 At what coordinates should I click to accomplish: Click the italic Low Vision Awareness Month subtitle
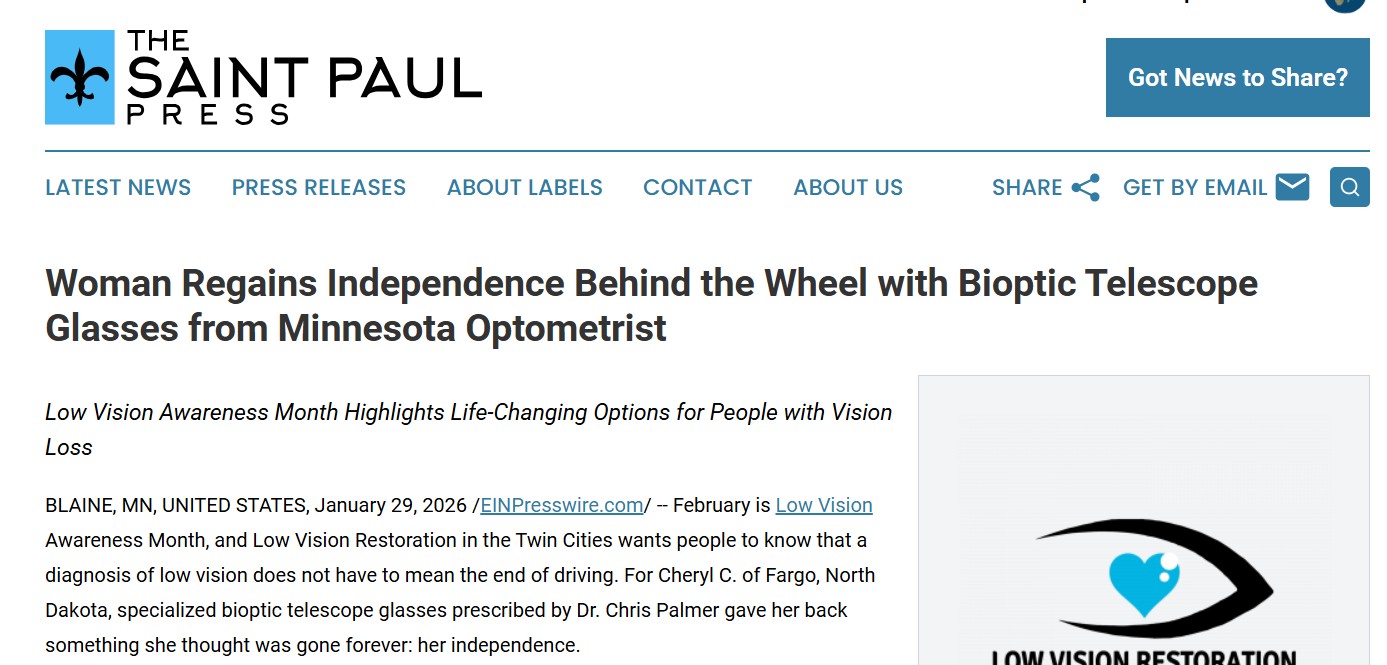coord(468,429)
